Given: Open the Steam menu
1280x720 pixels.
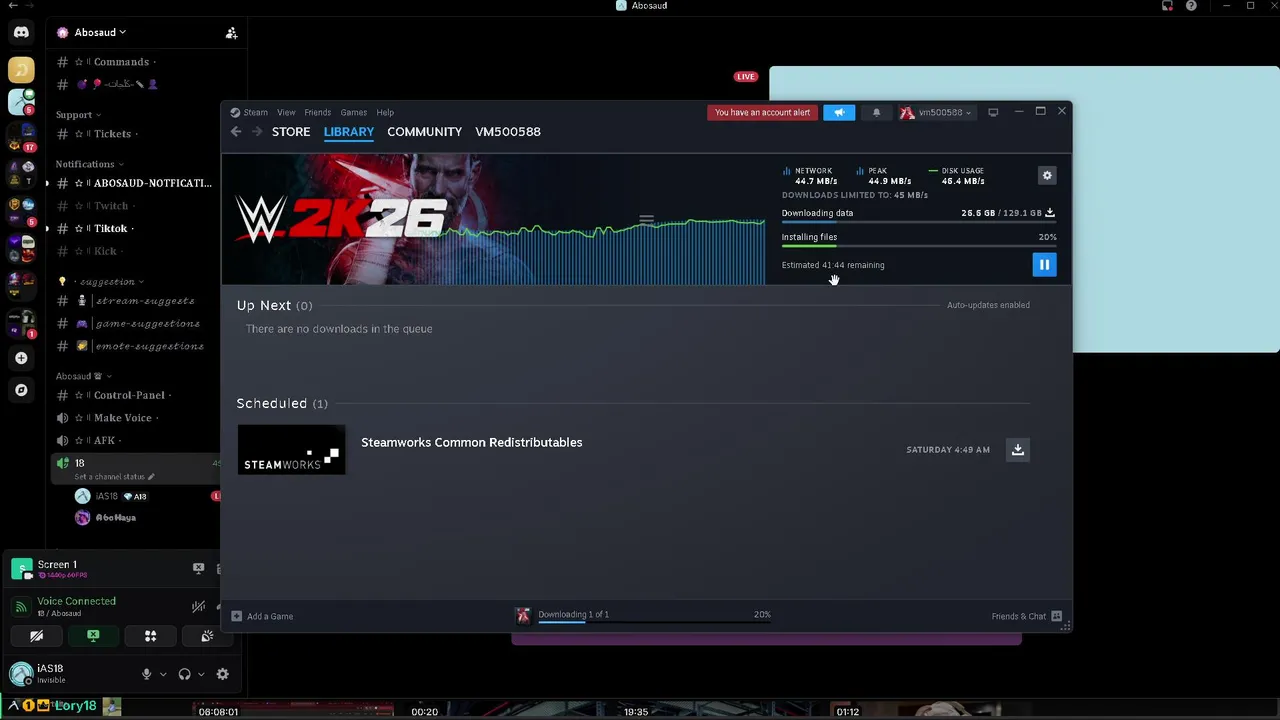Looking at the screenshot, I should tap(249, 112).
